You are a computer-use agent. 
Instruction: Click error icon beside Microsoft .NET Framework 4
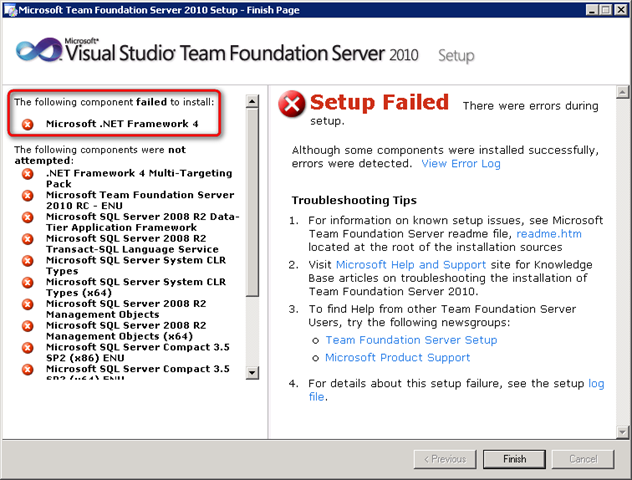click(x=28, y=124)
